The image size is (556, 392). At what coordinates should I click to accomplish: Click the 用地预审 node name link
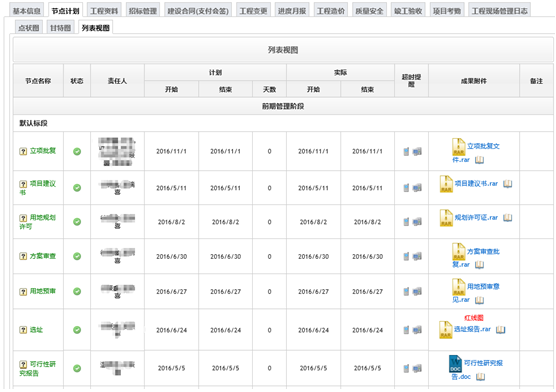point(43,291)
